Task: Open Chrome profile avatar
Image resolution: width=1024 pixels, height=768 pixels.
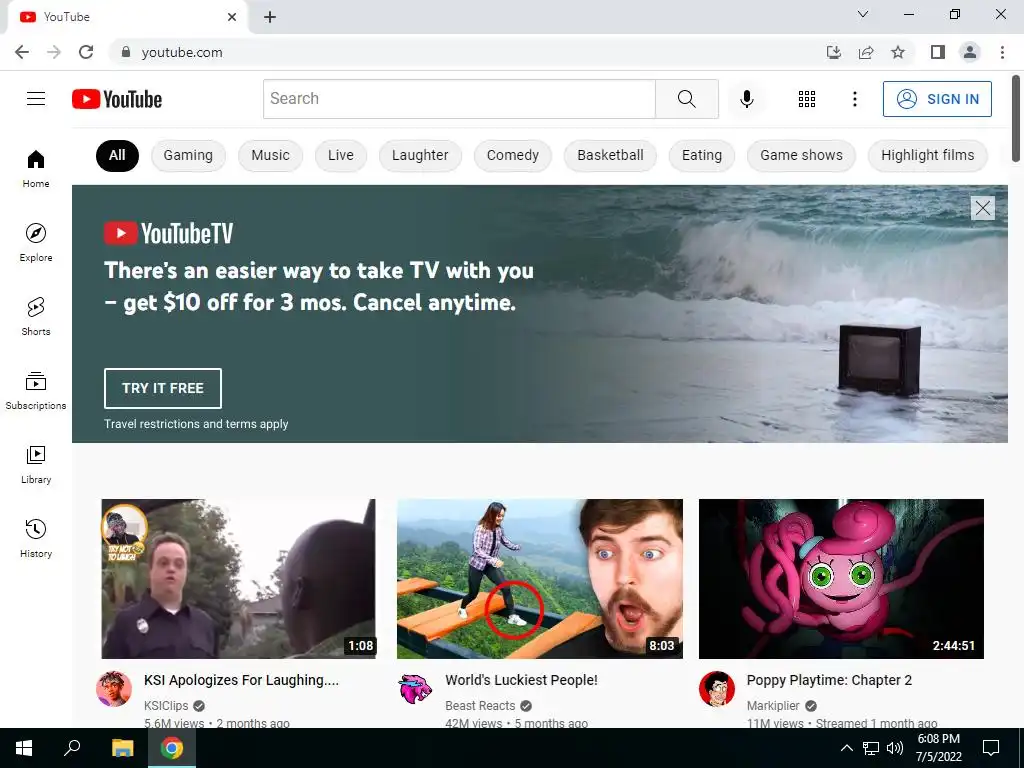Action: coord(970,52)
